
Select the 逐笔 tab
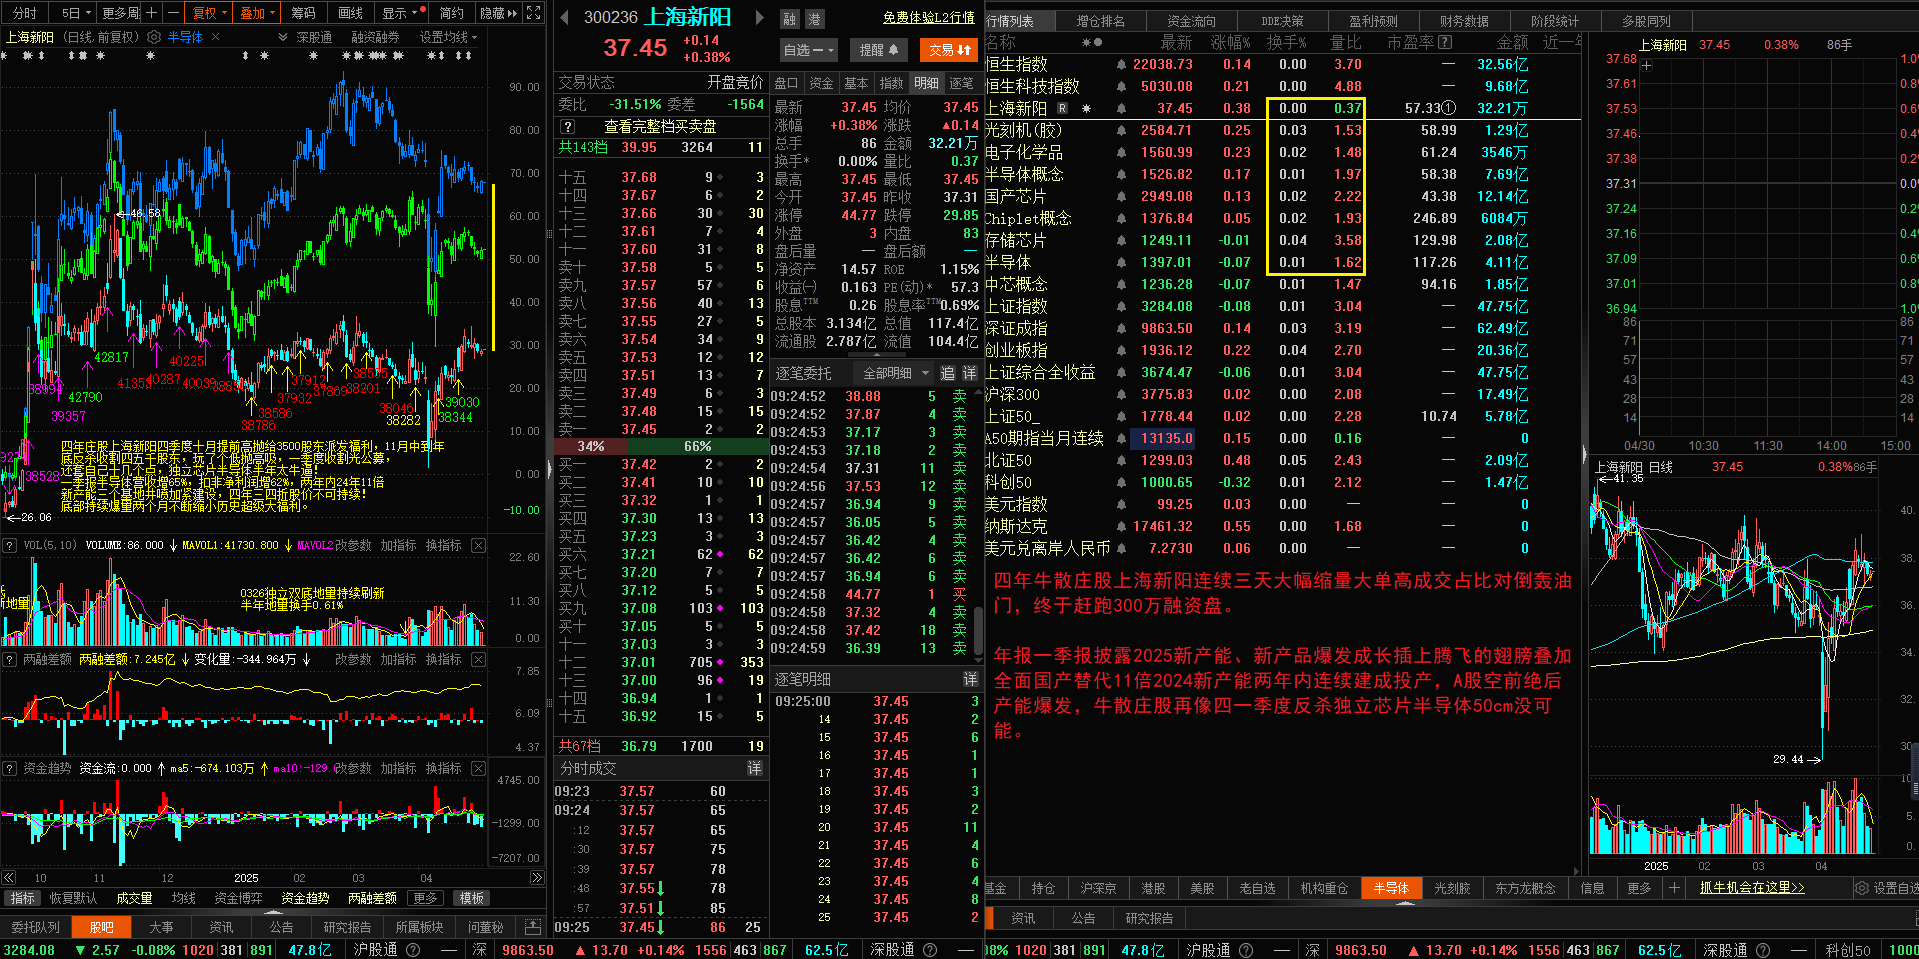(x=961, y=83)
